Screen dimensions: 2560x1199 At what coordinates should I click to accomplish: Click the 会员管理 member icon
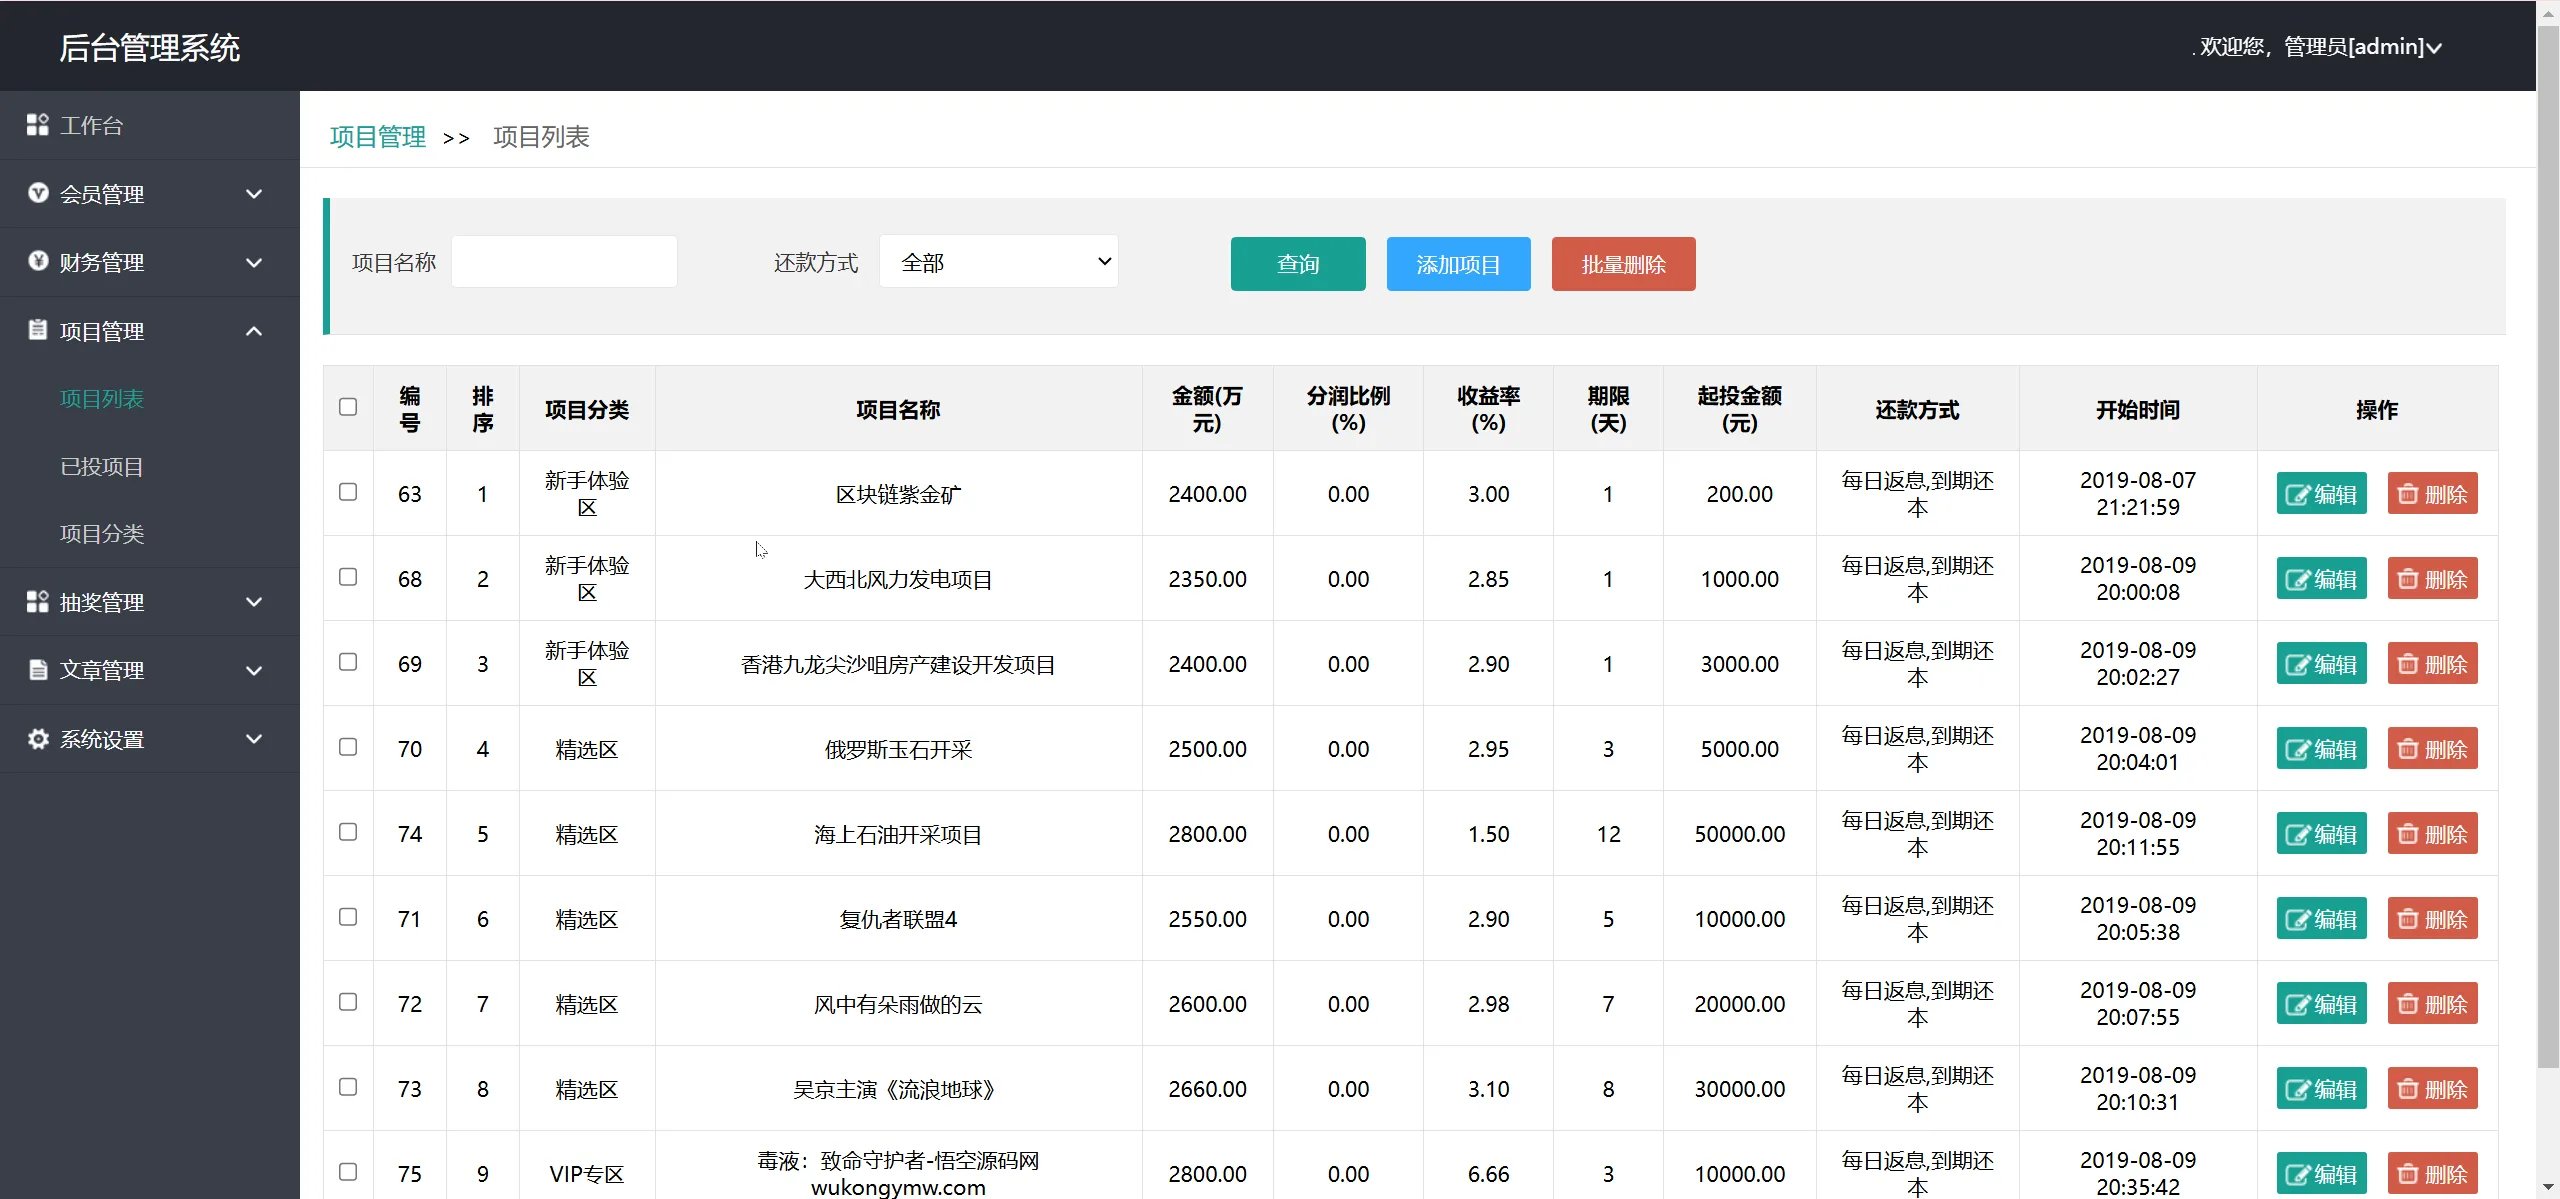point(38,193)
